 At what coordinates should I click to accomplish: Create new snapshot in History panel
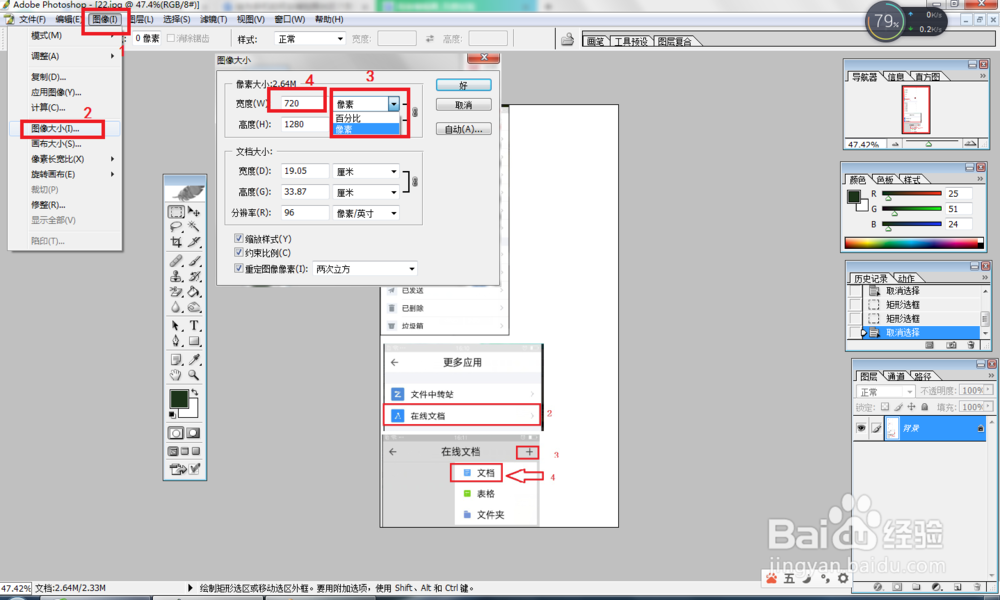[x=952, y=345]
